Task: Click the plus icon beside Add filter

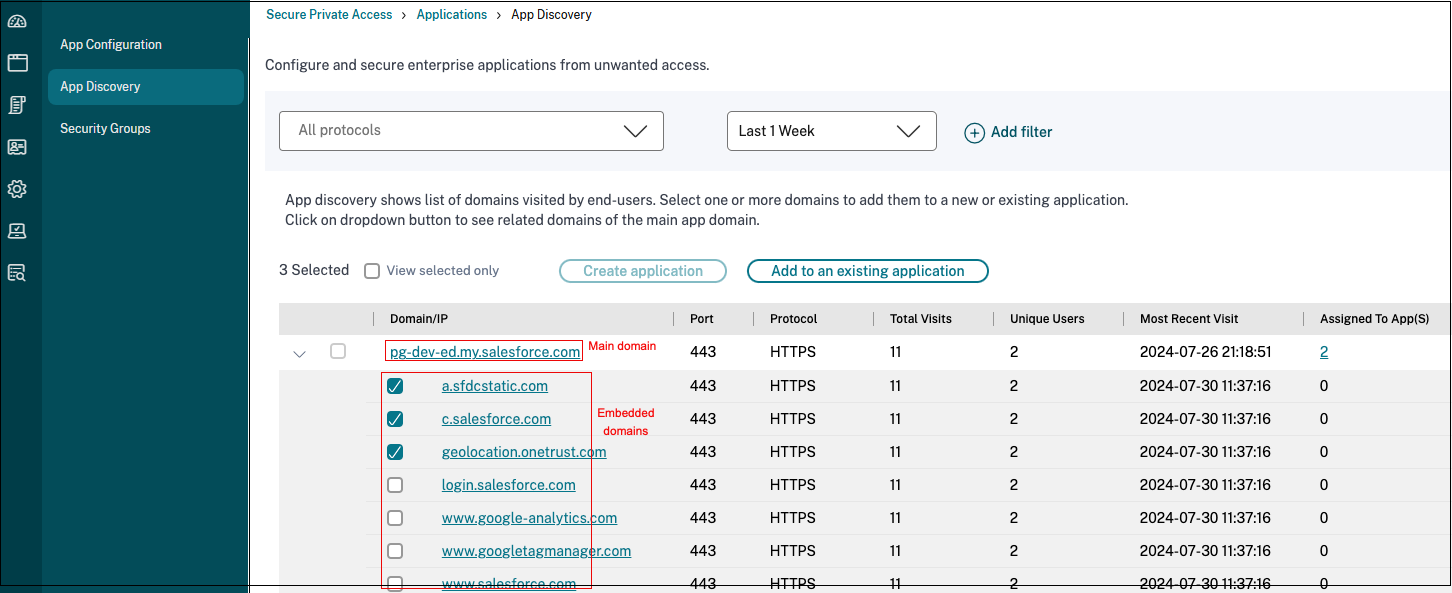Action: (x=974, y=132)
